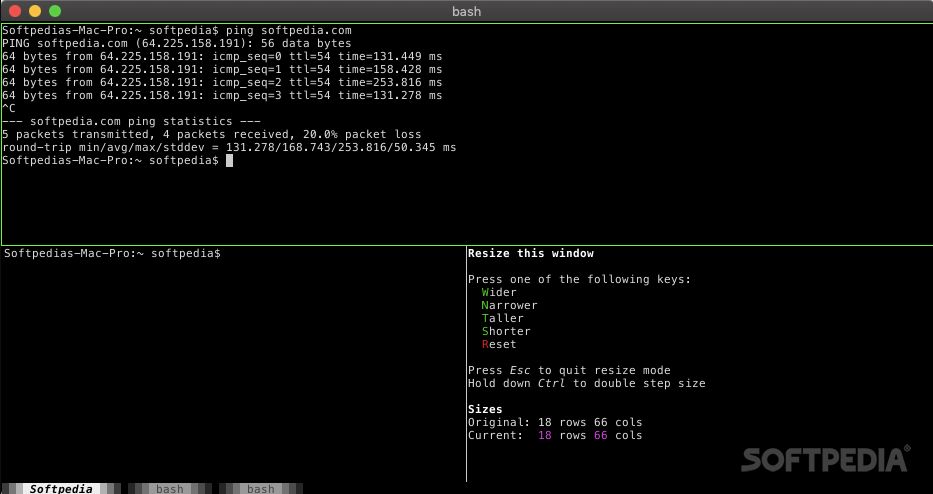The image size is (933, 494).
Task: Click the 'ping softpedia.com' command line
Action: (x=177, y=30)
